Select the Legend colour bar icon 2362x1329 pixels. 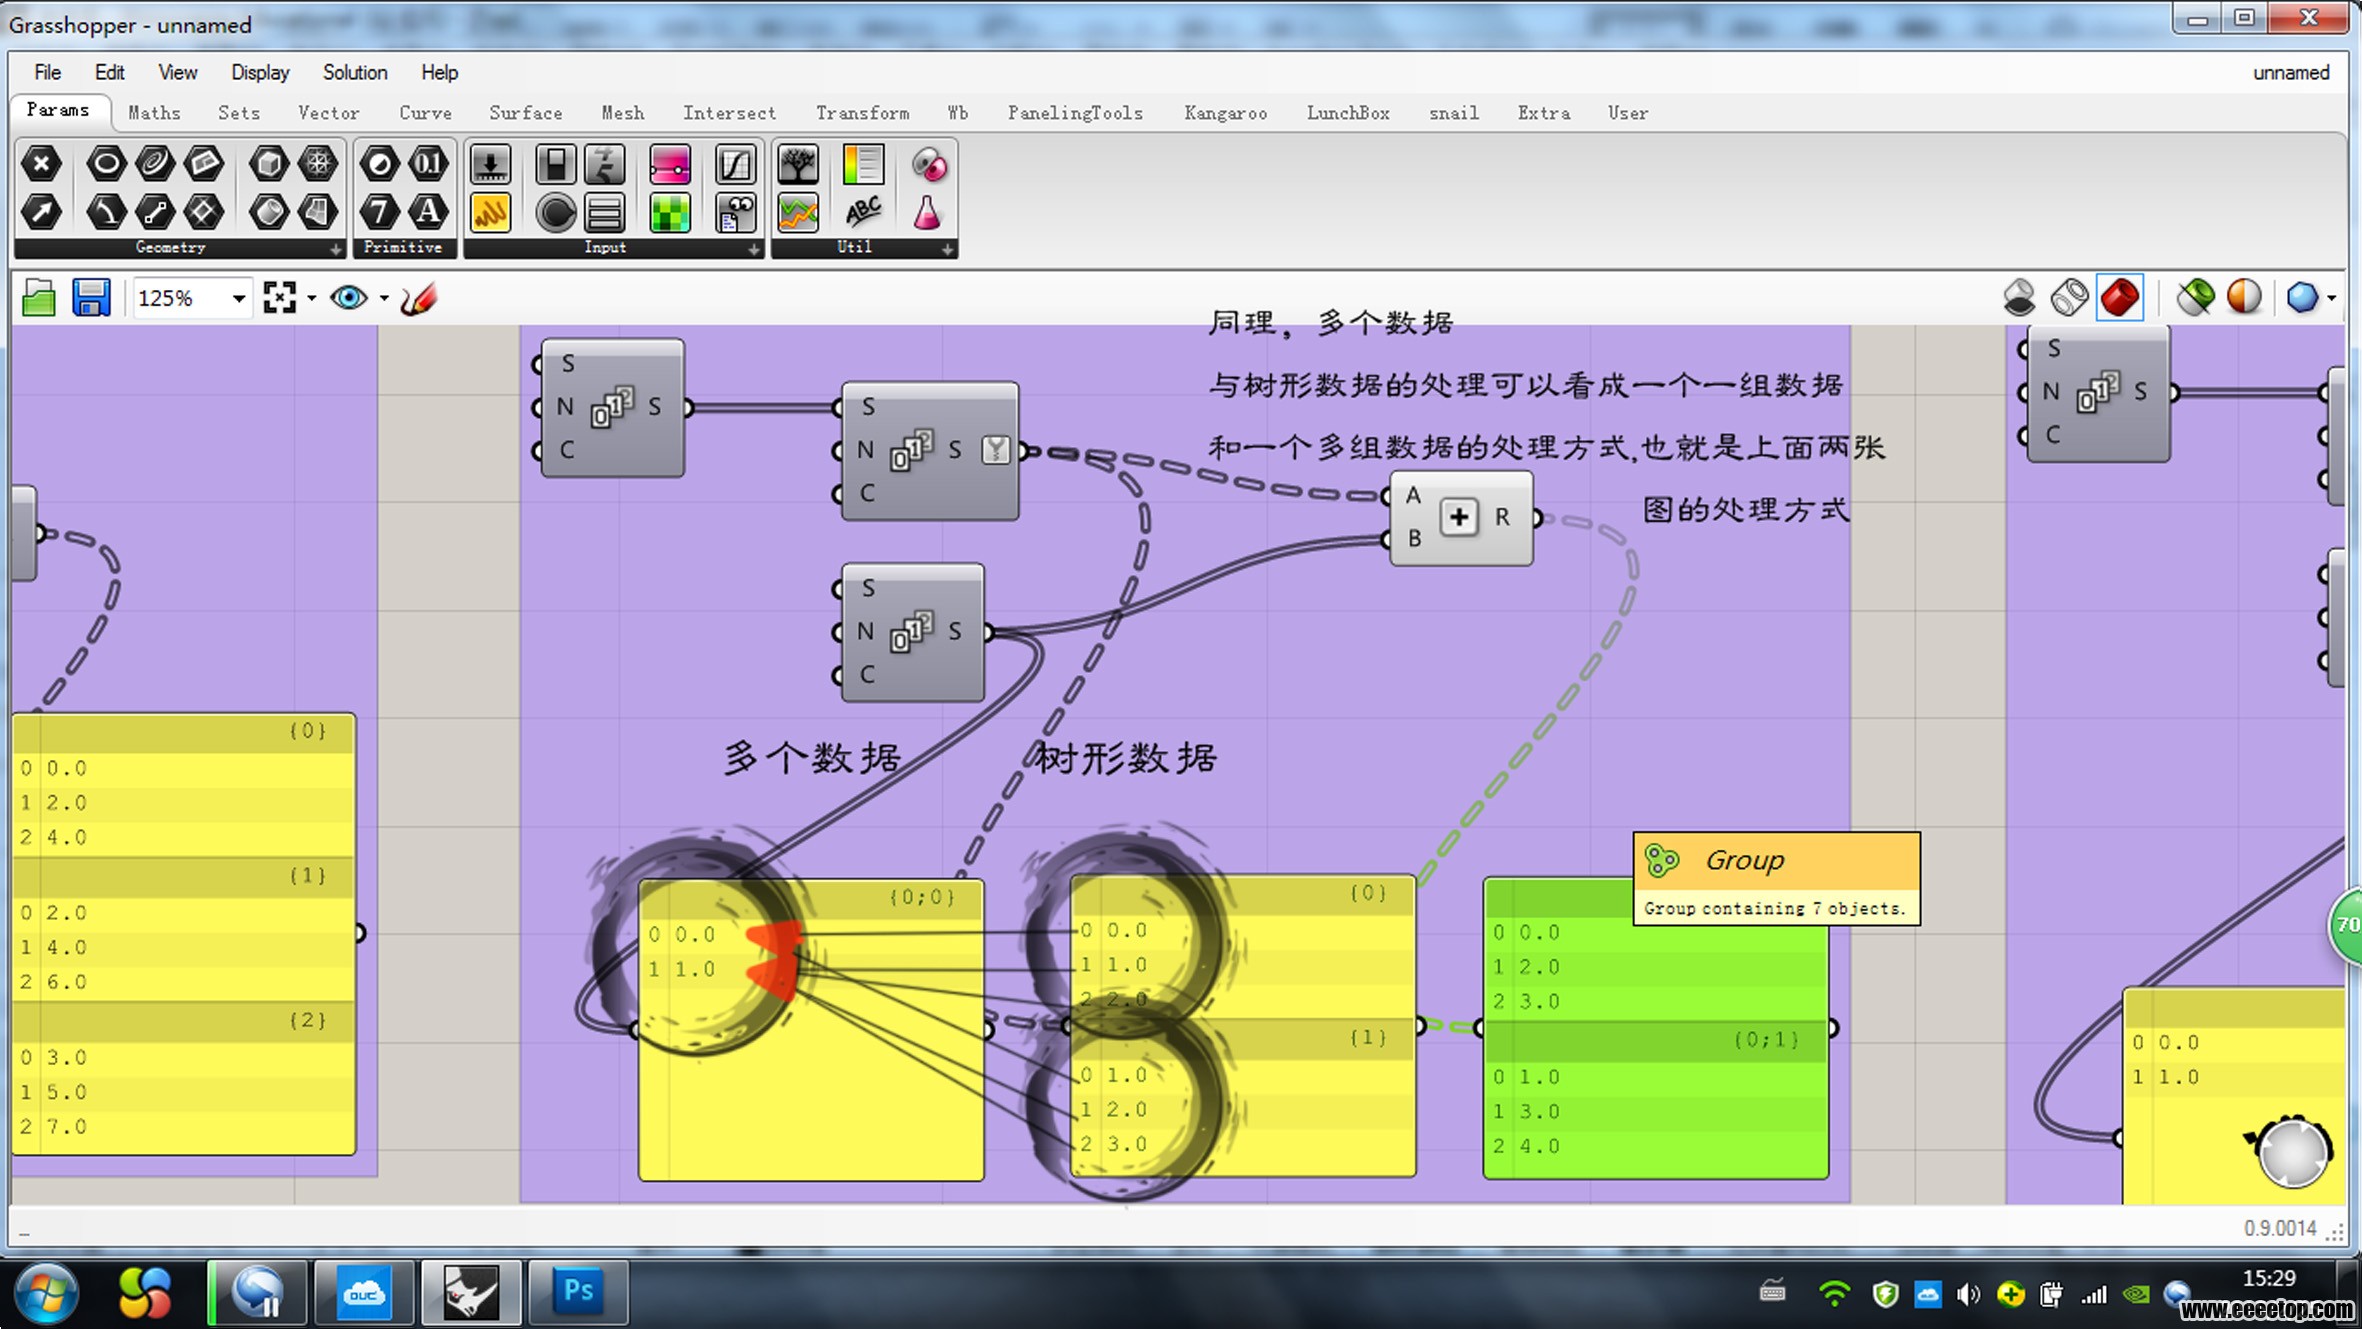(863, 164)
